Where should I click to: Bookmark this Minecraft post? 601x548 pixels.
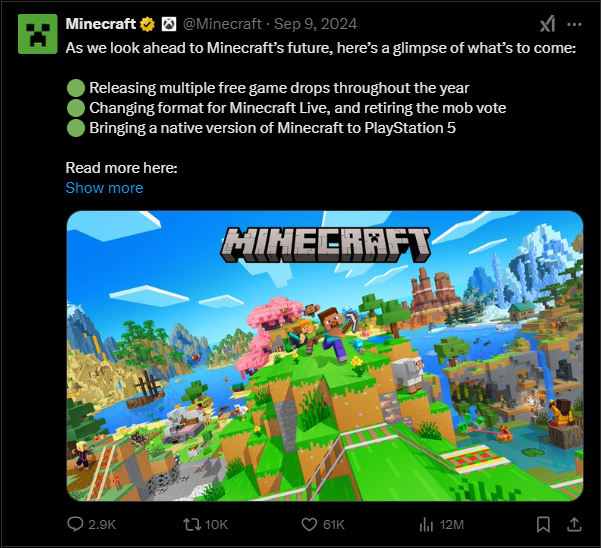pyautogui.click(x=543, y=524)
